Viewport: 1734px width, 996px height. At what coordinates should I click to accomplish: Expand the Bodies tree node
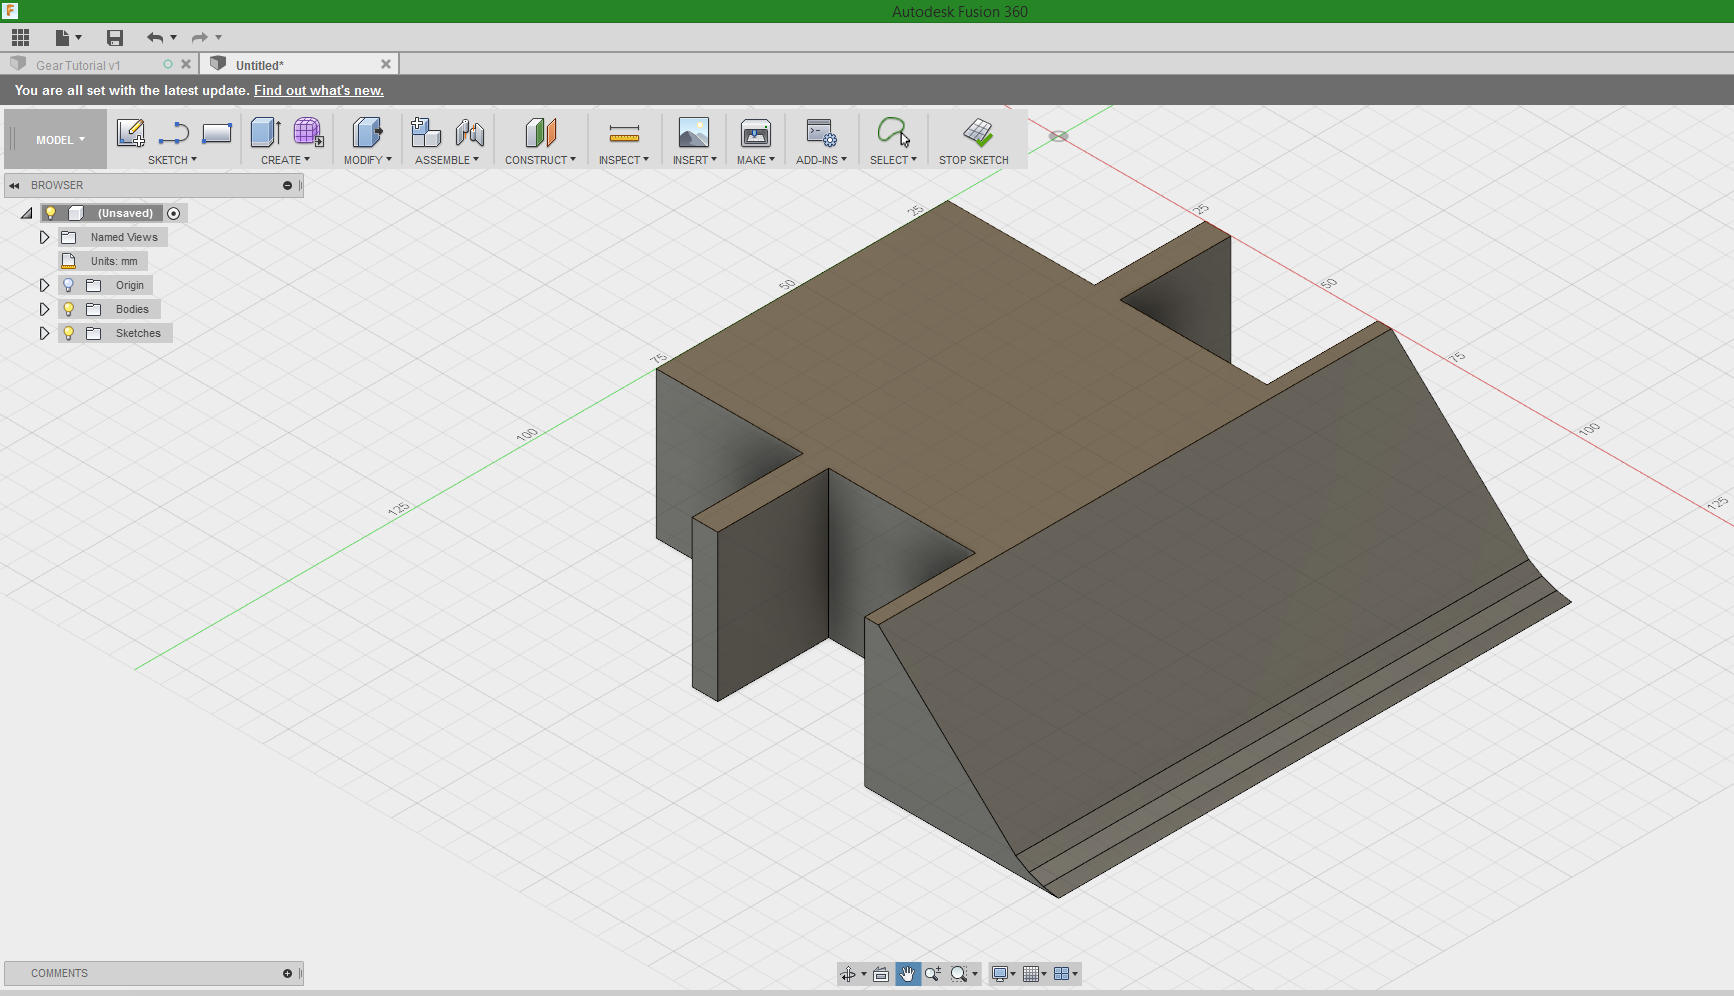[x=44, y=309]
